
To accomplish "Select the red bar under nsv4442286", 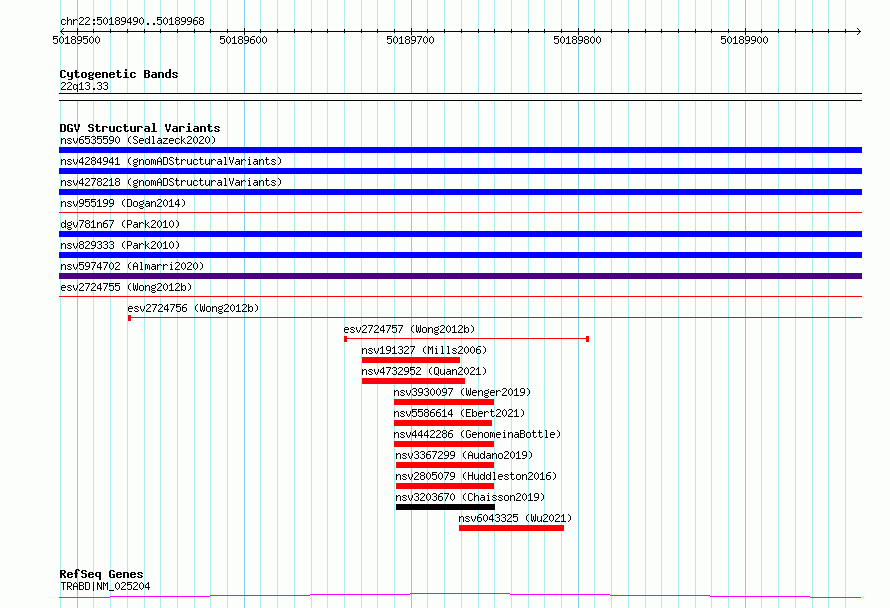I will (444, 444).
